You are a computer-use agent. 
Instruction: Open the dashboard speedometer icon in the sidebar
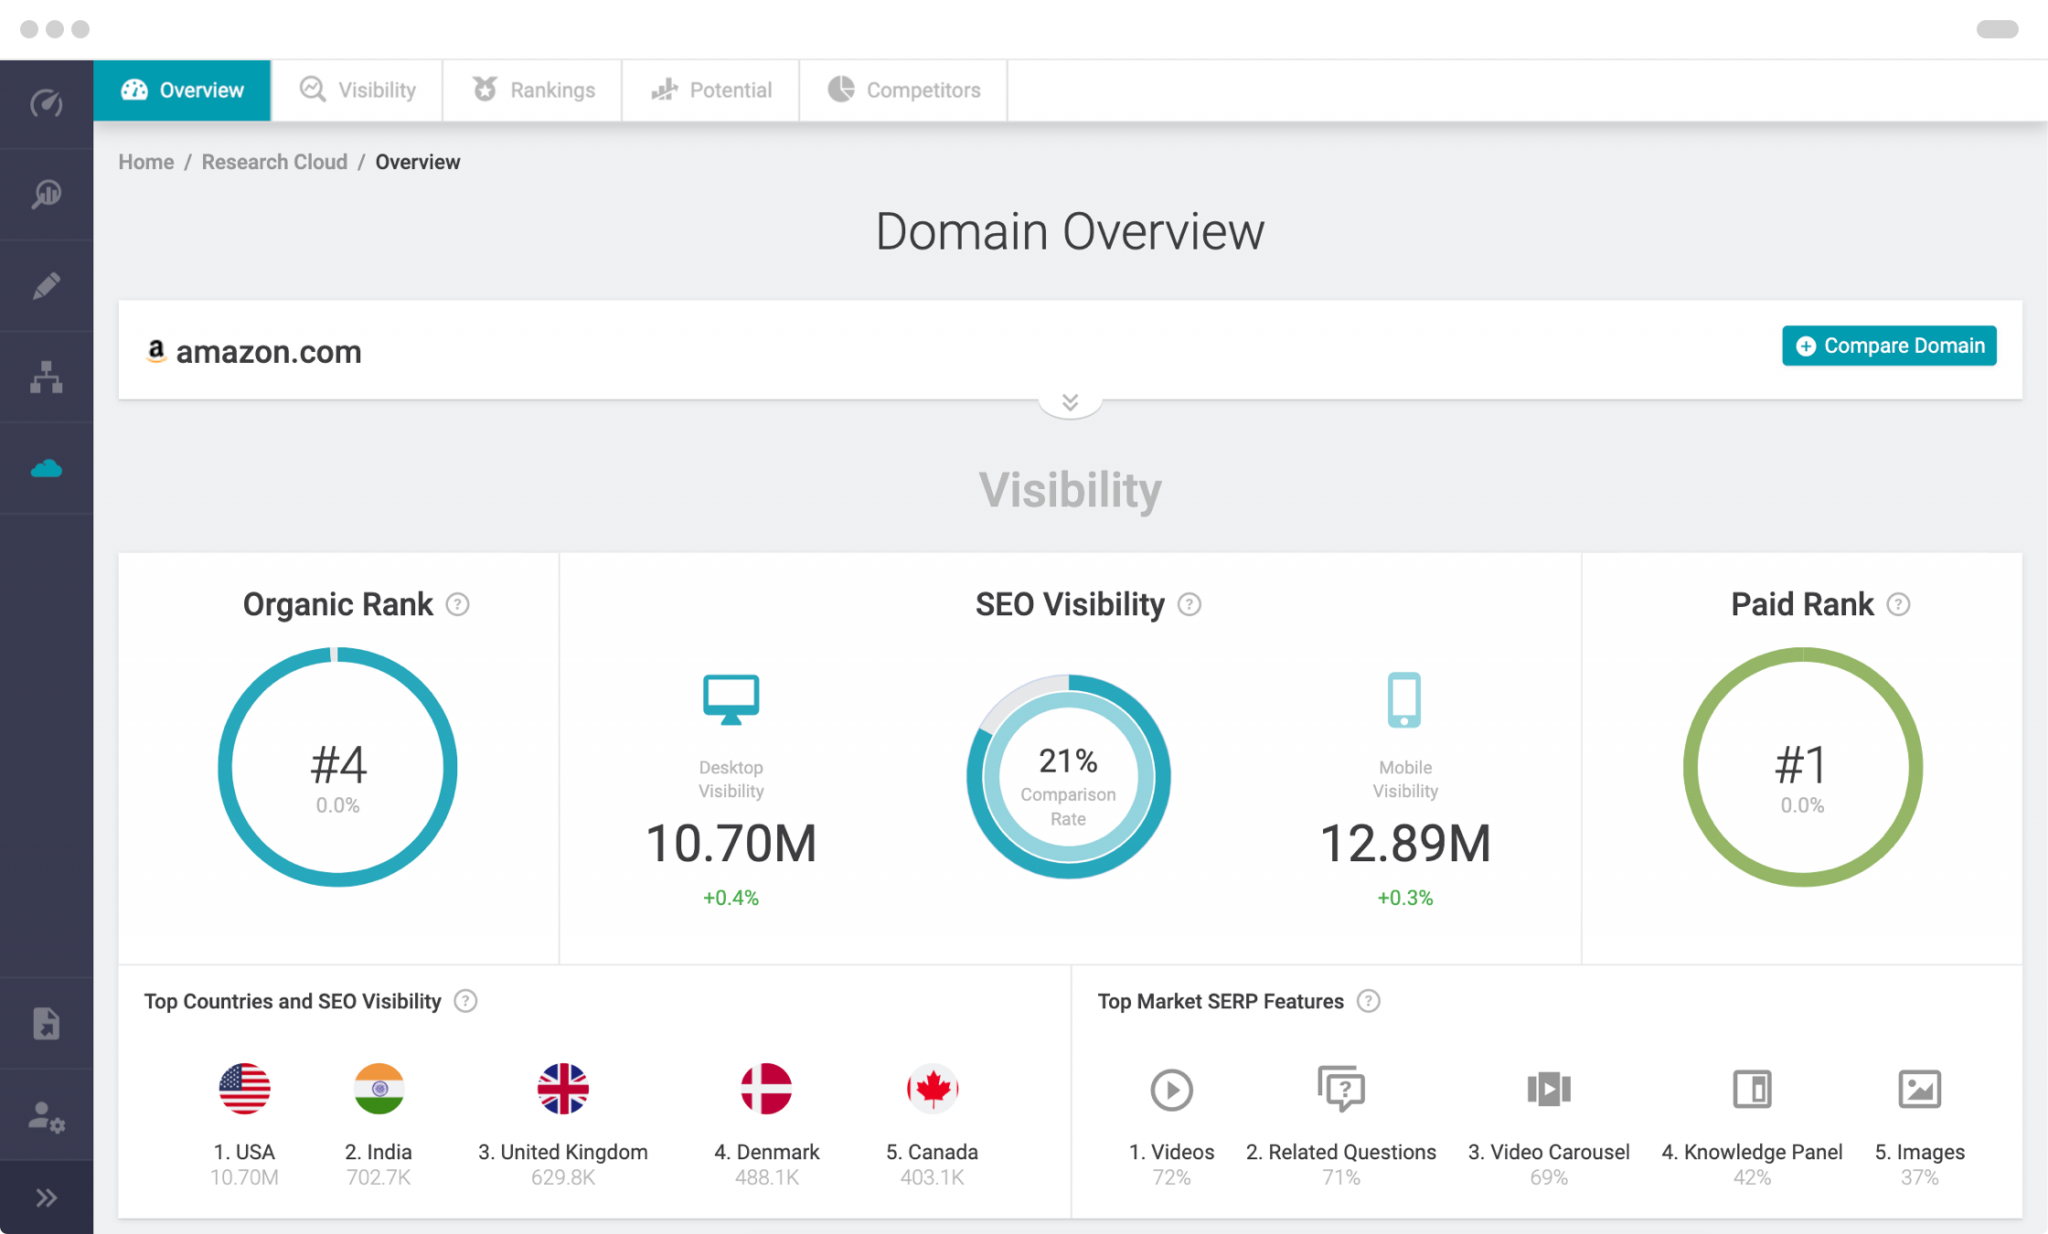pyautogui.click(x=45, y=103)
